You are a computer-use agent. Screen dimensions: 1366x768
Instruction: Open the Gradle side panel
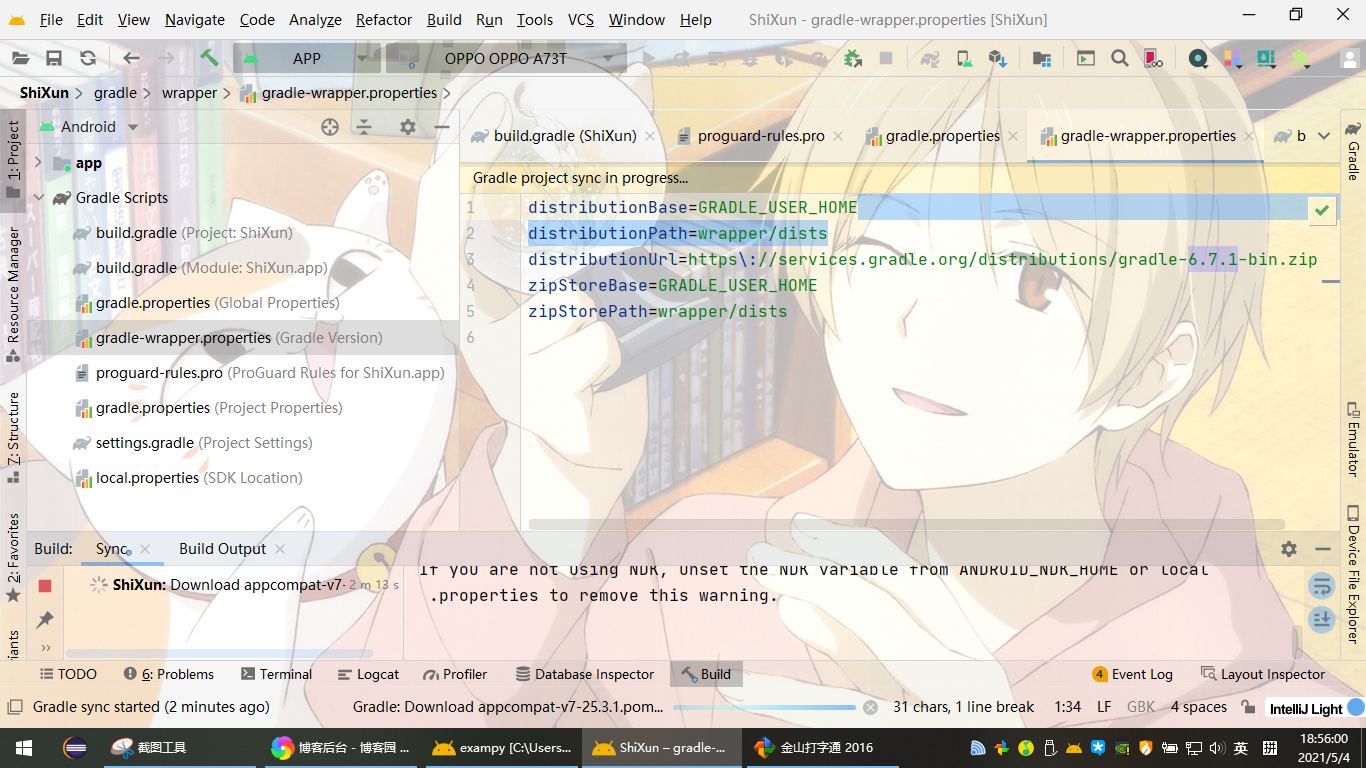1353,150
